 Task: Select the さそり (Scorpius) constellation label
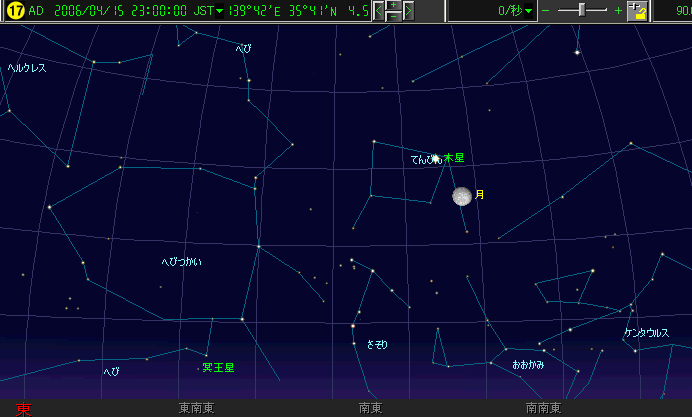pyautogui.click(x=377, y=344)
